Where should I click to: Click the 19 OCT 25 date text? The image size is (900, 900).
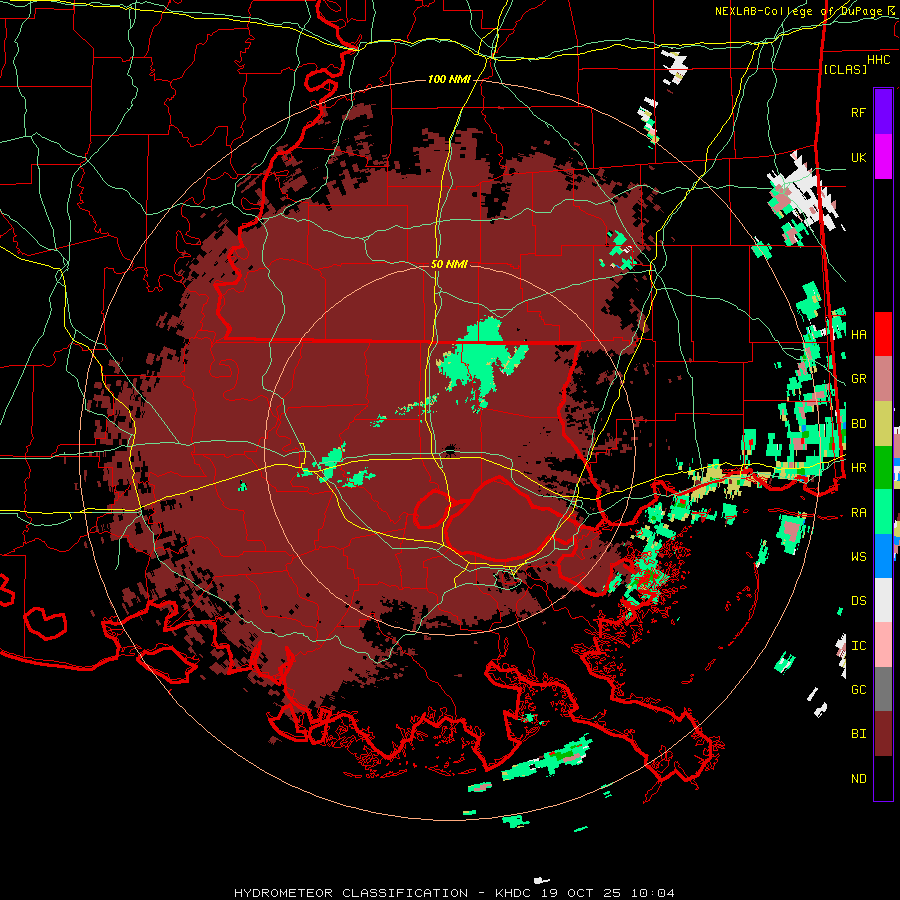point(583,893)
